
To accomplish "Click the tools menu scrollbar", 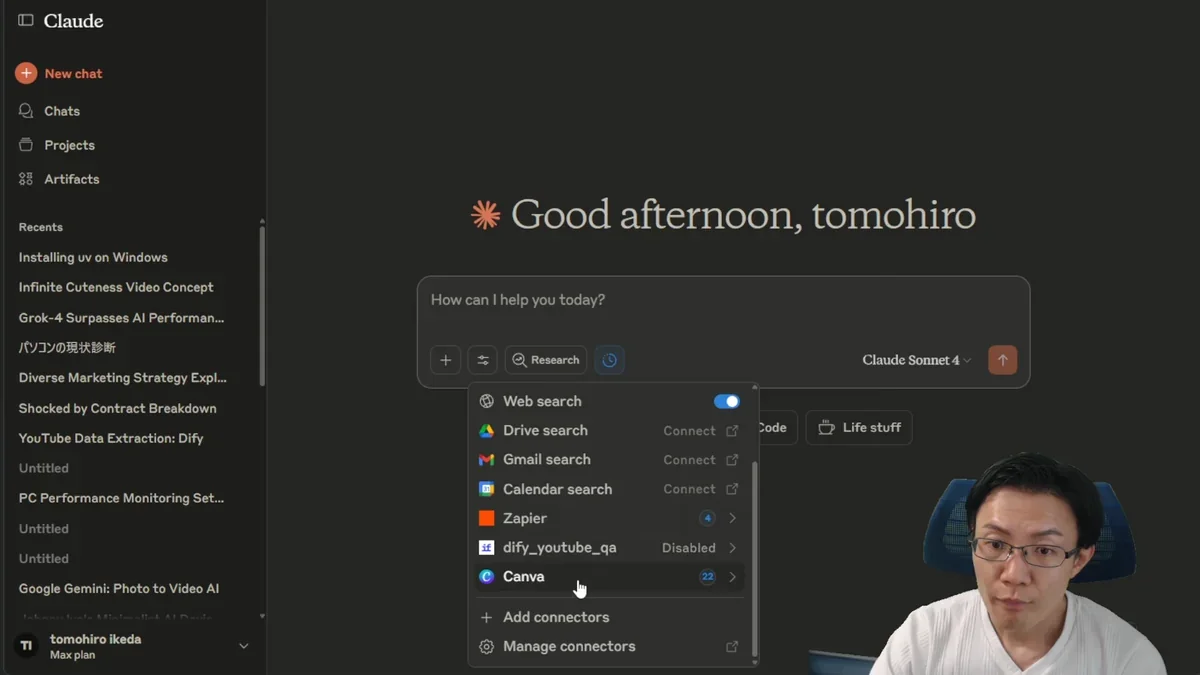I will click(754, 558).
